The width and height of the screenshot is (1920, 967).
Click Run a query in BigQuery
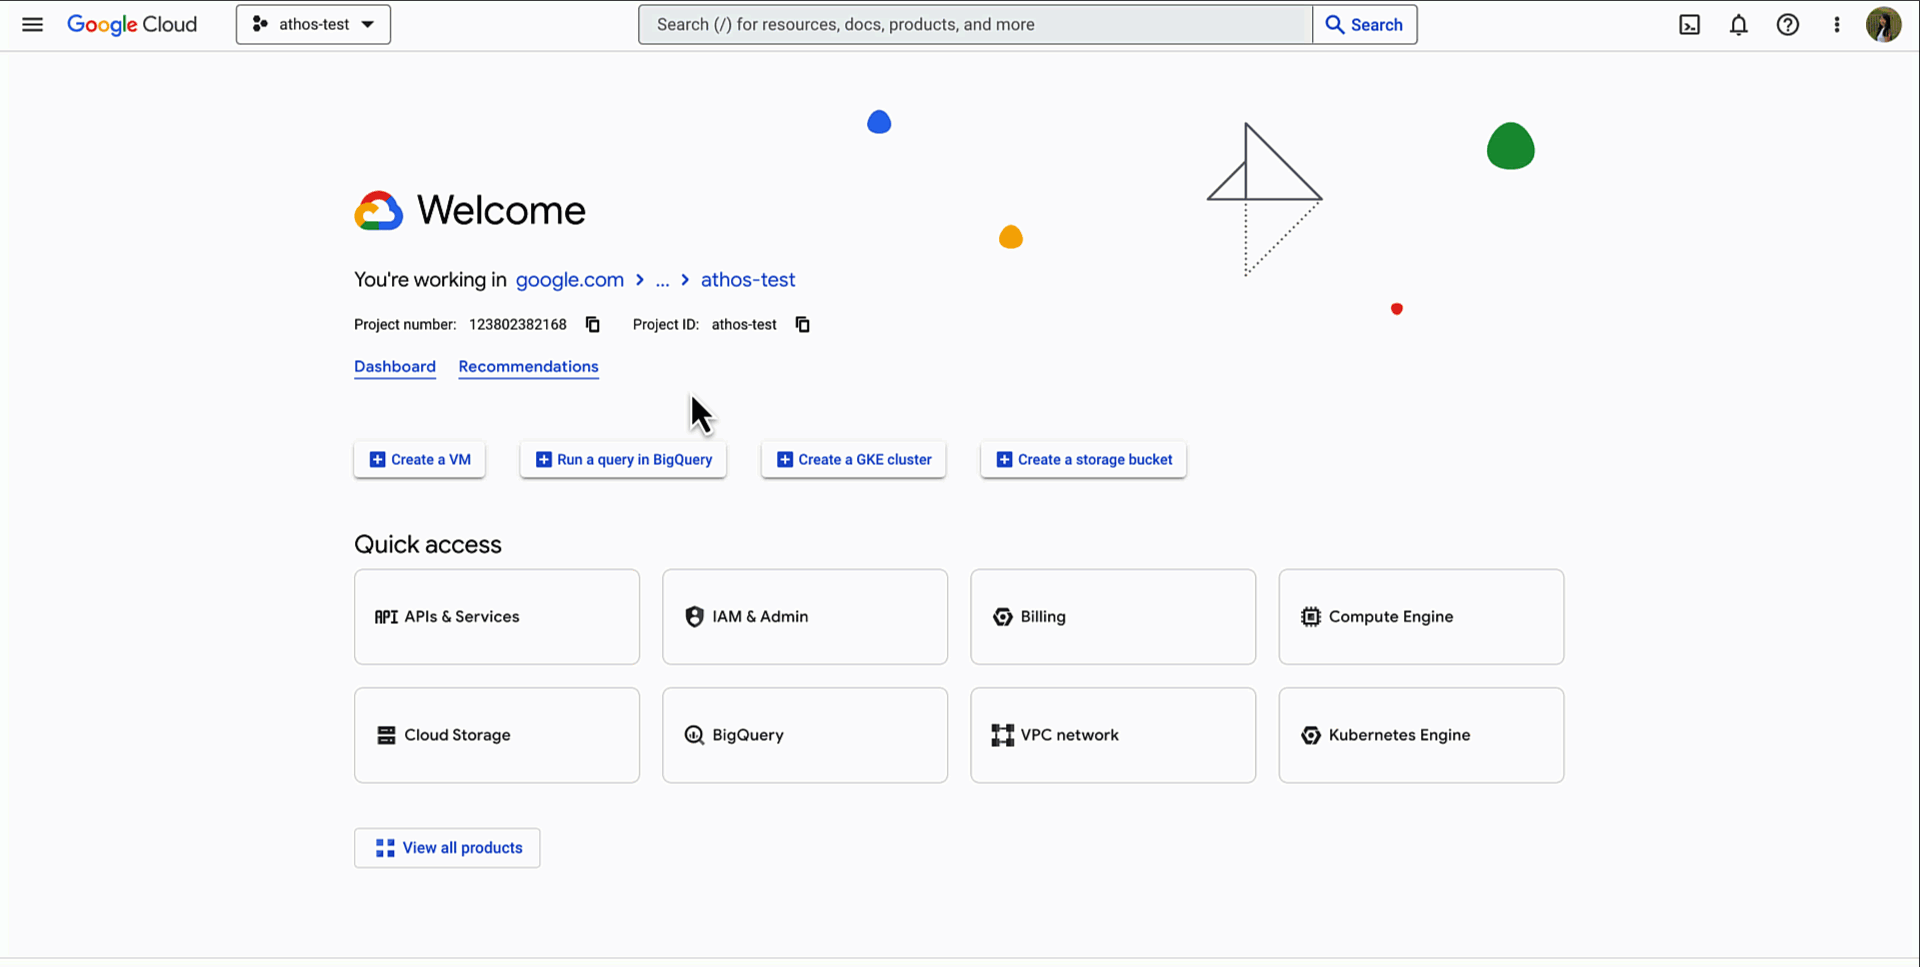coord(623,460)
